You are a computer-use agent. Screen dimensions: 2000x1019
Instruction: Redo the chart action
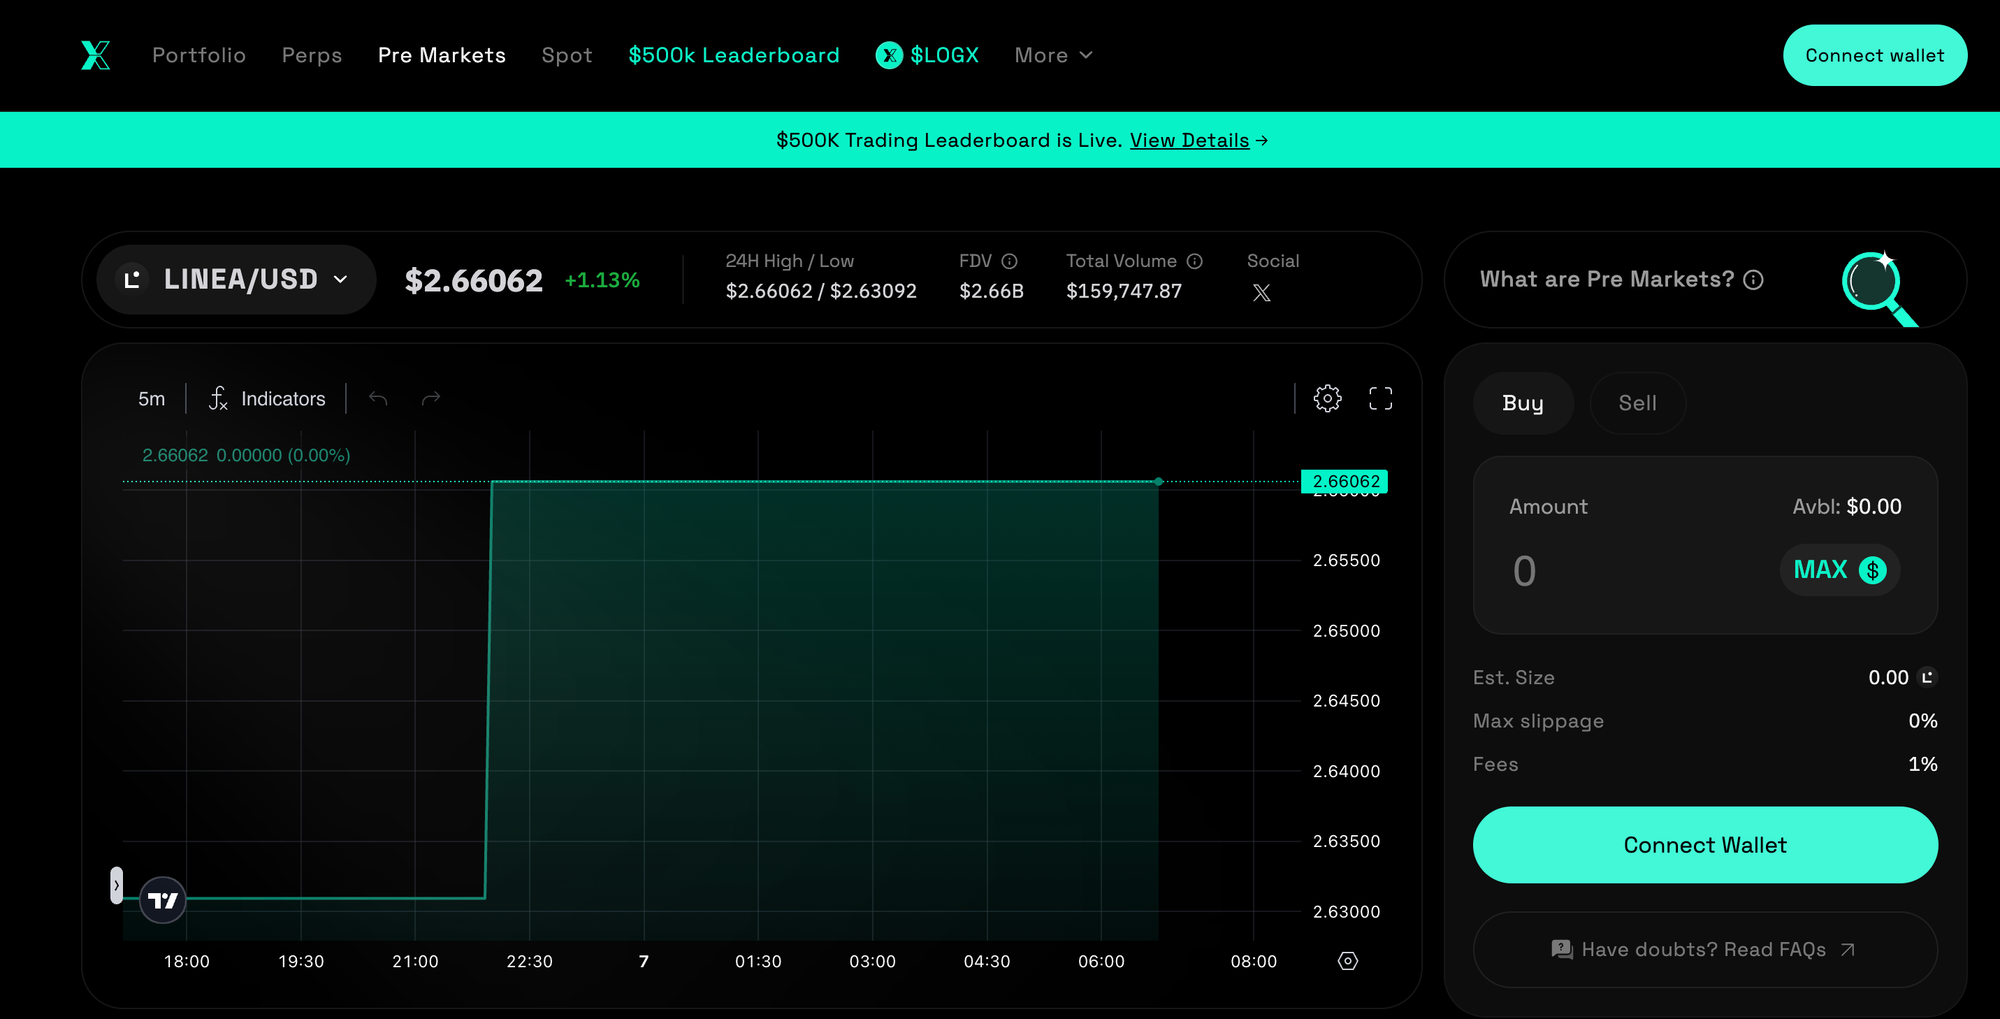(431, 399)
